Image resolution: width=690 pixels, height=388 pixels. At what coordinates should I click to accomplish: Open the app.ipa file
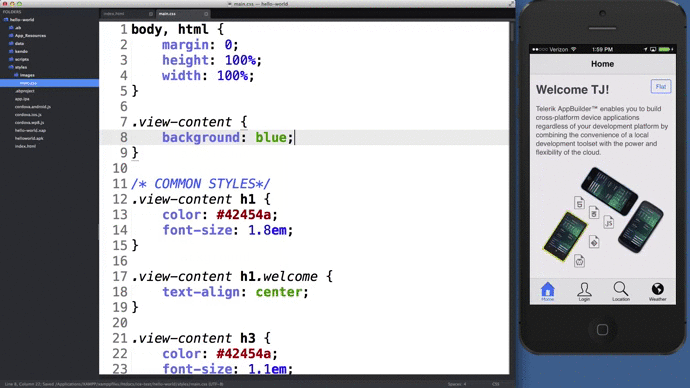tap(22, 99)
